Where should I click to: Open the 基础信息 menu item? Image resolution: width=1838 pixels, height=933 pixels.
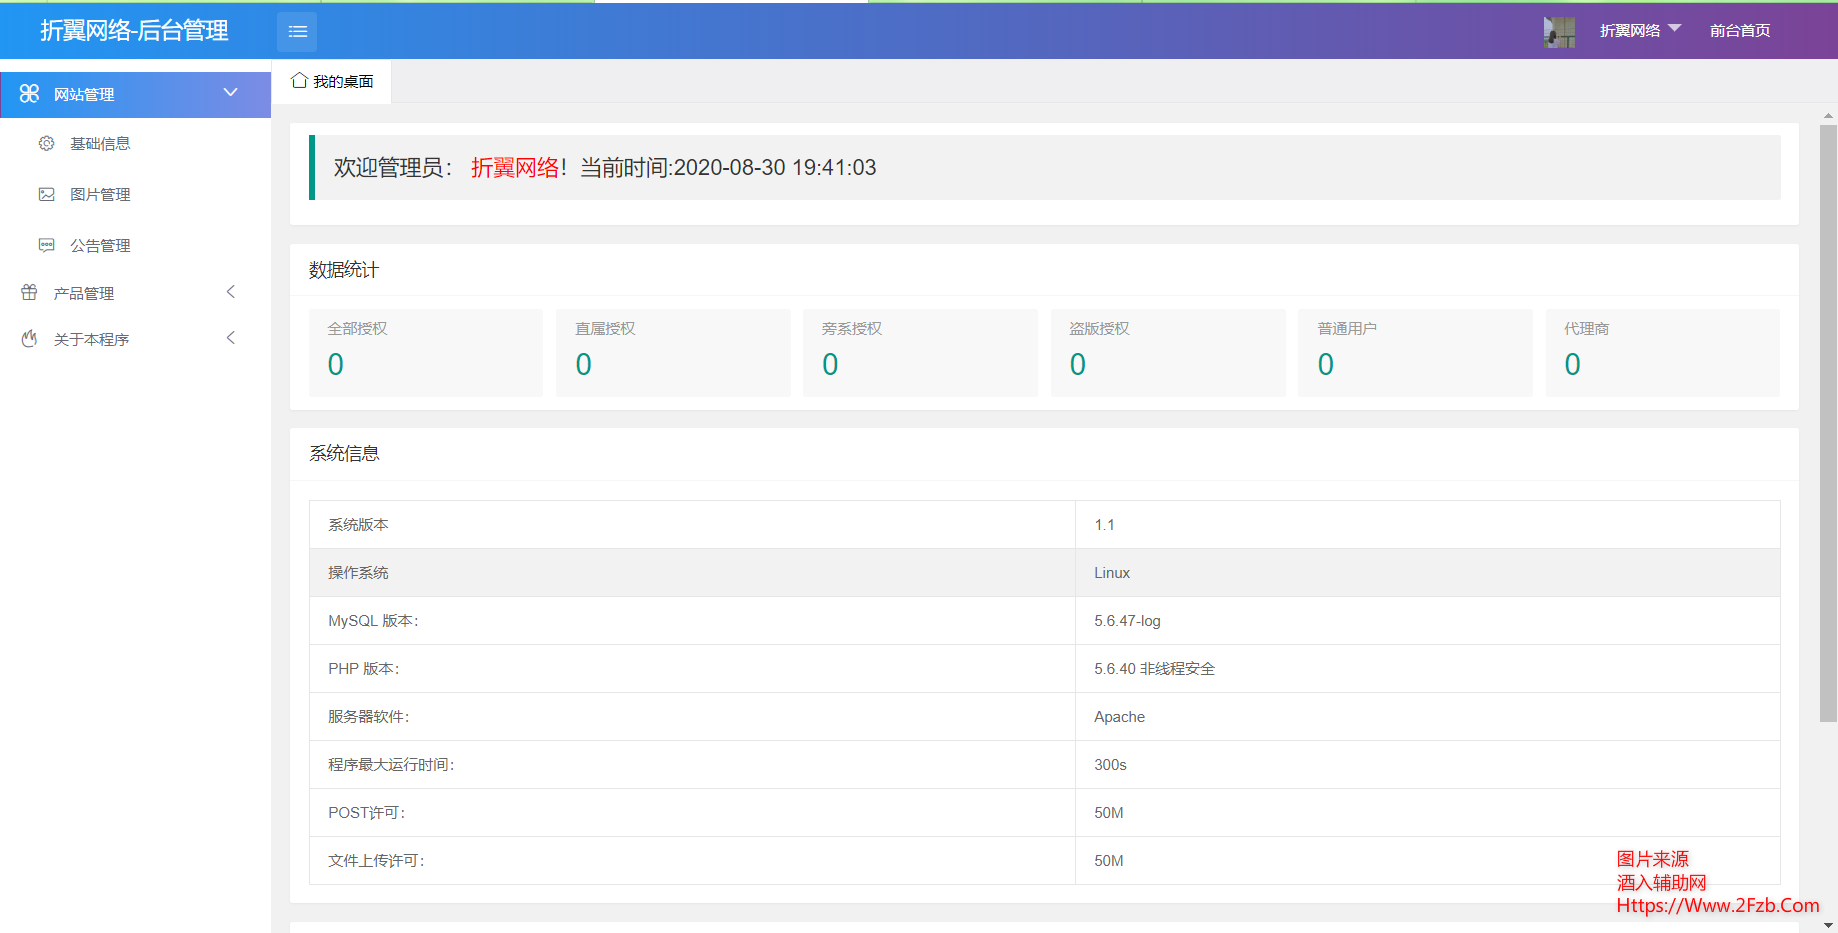100,143
